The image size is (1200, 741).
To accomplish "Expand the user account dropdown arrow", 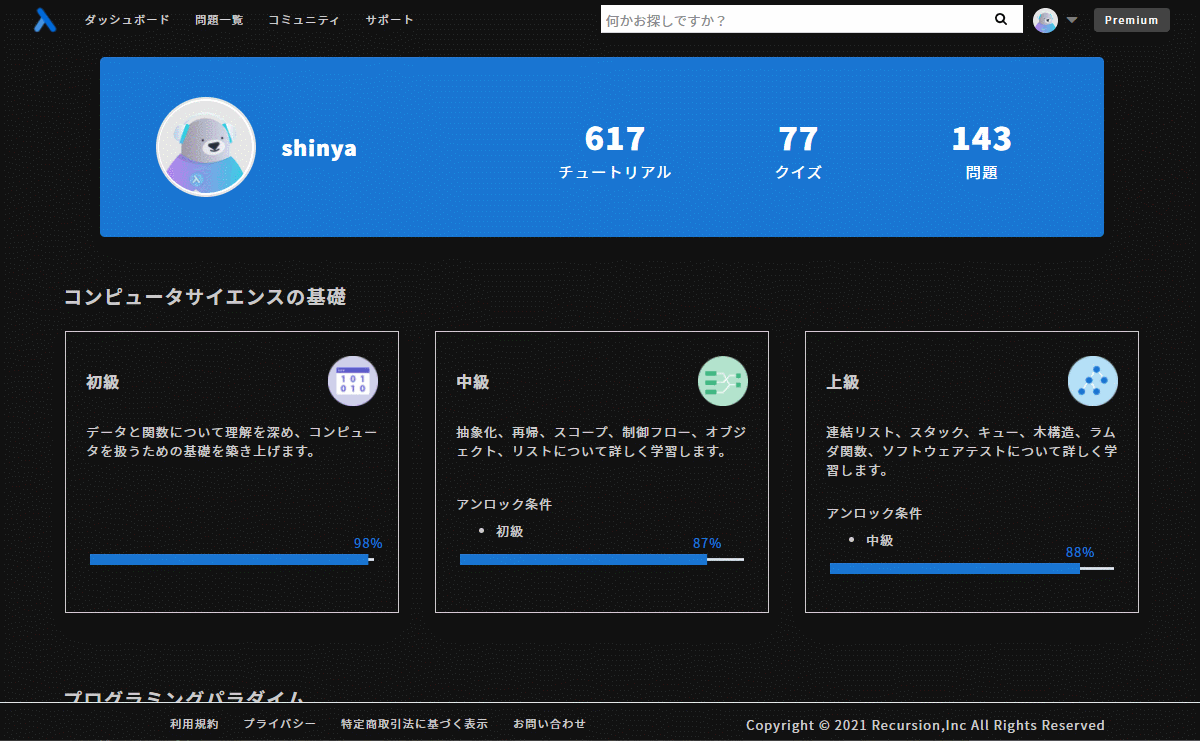I will coord(1072,20).
